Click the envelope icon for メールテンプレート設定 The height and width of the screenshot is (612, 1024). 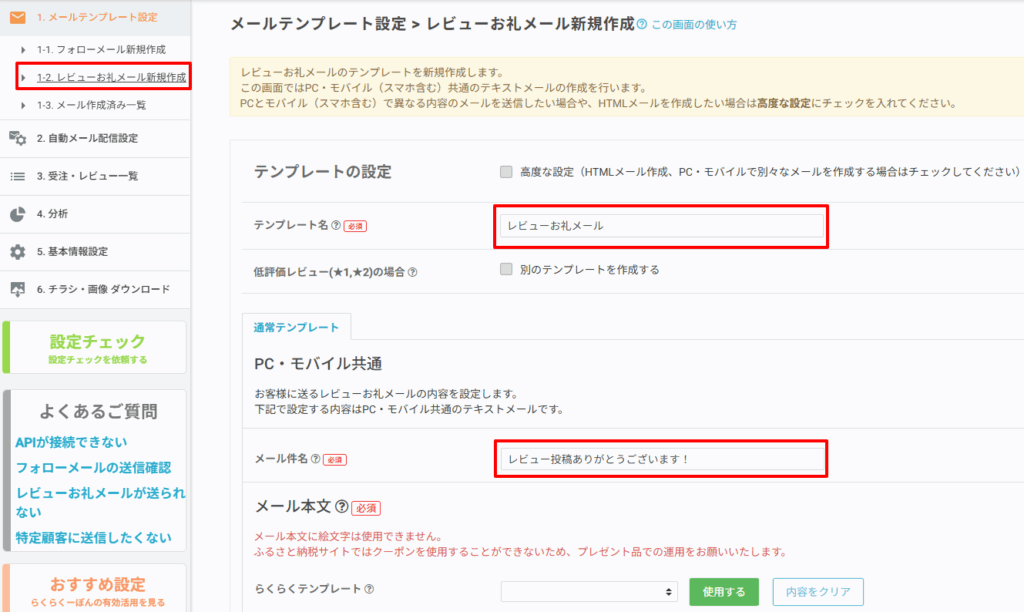17,17
